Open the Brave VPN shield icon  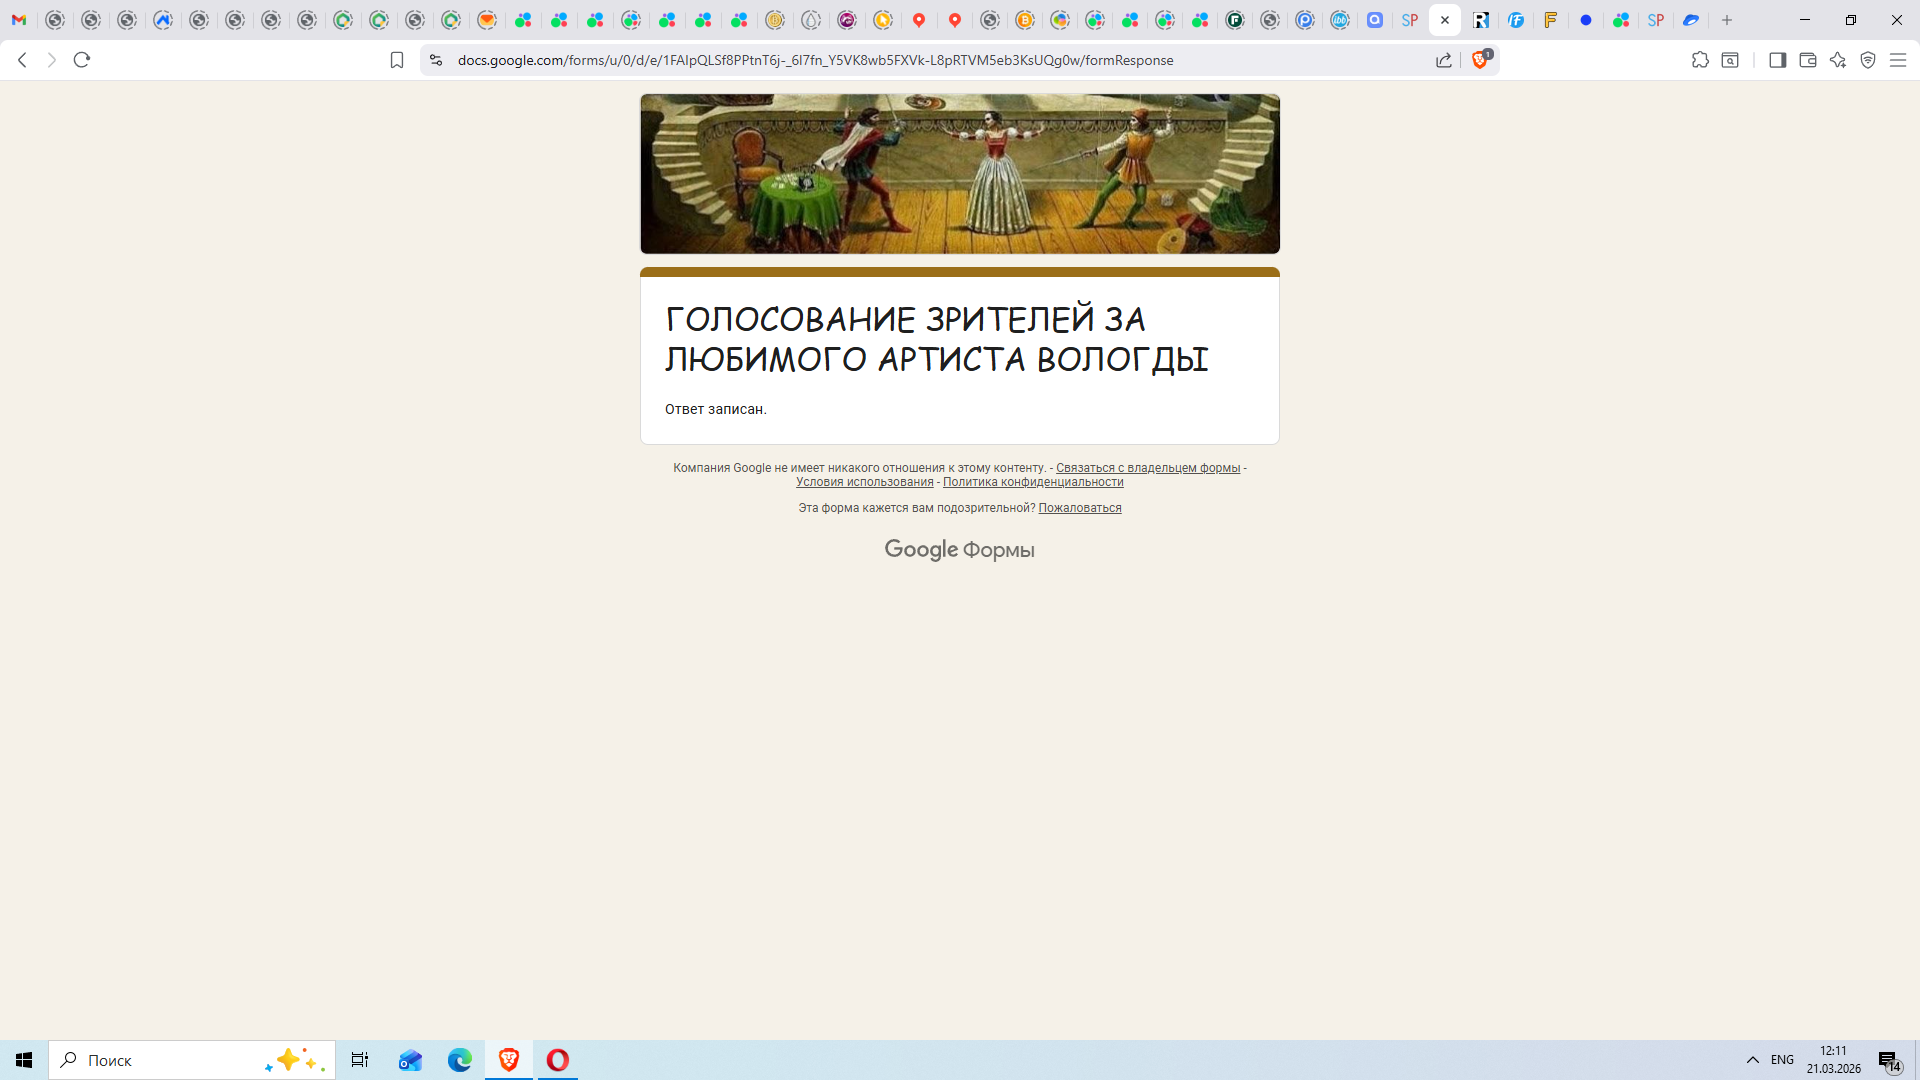[x=1868, y=60]
